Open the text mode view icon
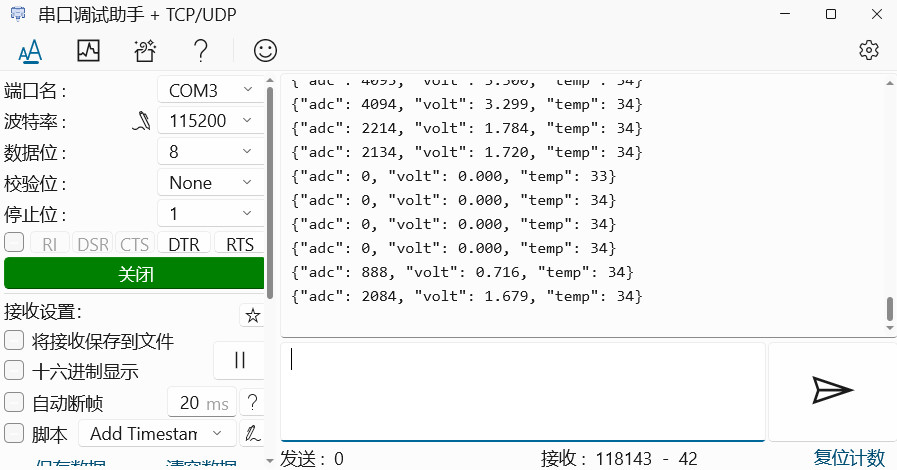The image size is (897, 470). (30, 51)
